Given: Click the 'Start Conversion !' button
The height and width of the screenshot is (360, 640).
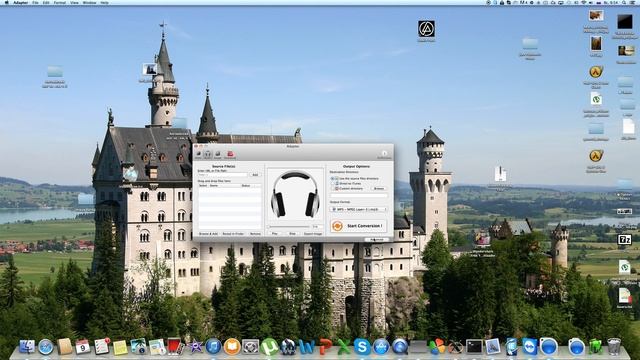Looking at the screenshot, I should pos(358,226).
